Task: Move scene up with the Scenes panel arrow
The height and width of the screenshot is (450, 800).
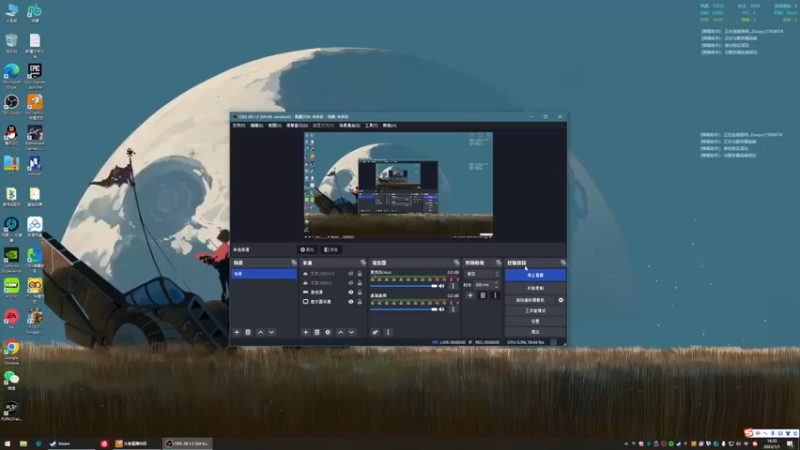Action: 260,332
